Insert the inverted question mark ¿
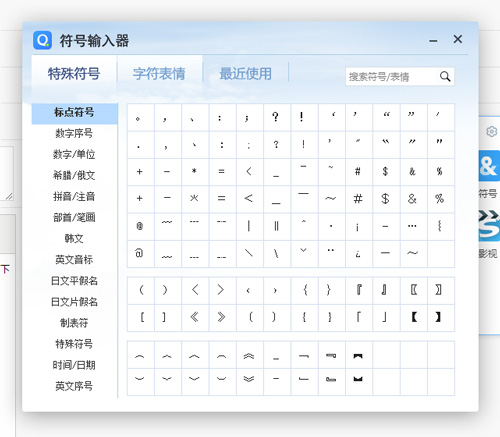 click(x=358, y=253)
